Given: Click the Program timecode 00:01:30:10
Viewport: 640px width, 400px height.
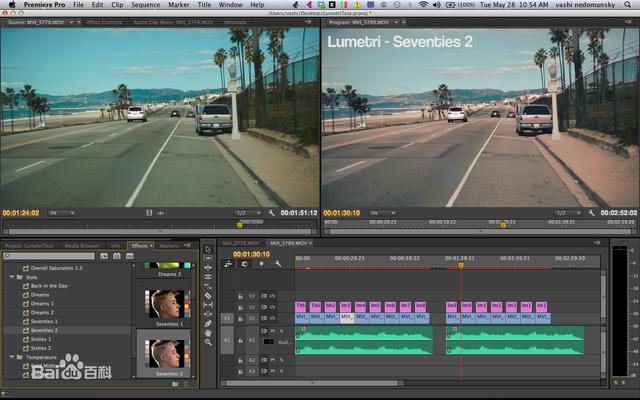Looking at the screenshot, I should (x=342, y=213).
